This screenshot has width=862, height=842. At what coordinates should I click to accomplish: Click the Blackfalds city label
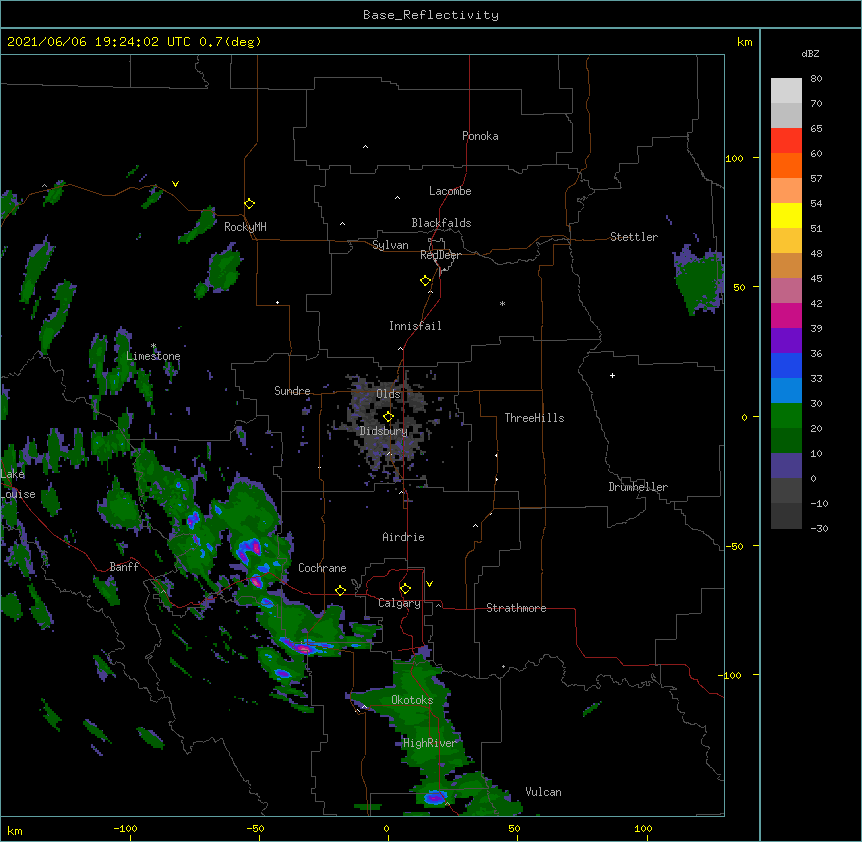pyautogui.click(x=441, y=223)
